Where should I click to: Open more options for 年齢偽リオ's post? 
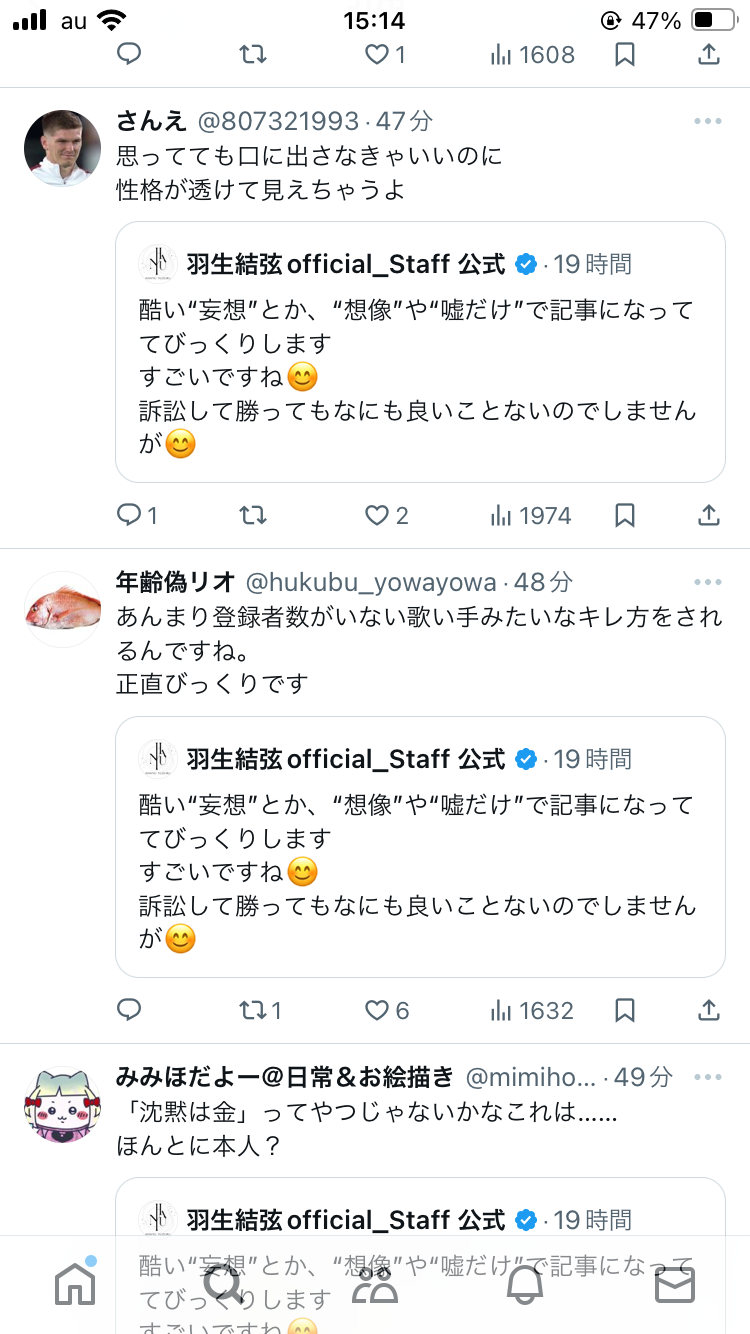[x=707, y=582]
